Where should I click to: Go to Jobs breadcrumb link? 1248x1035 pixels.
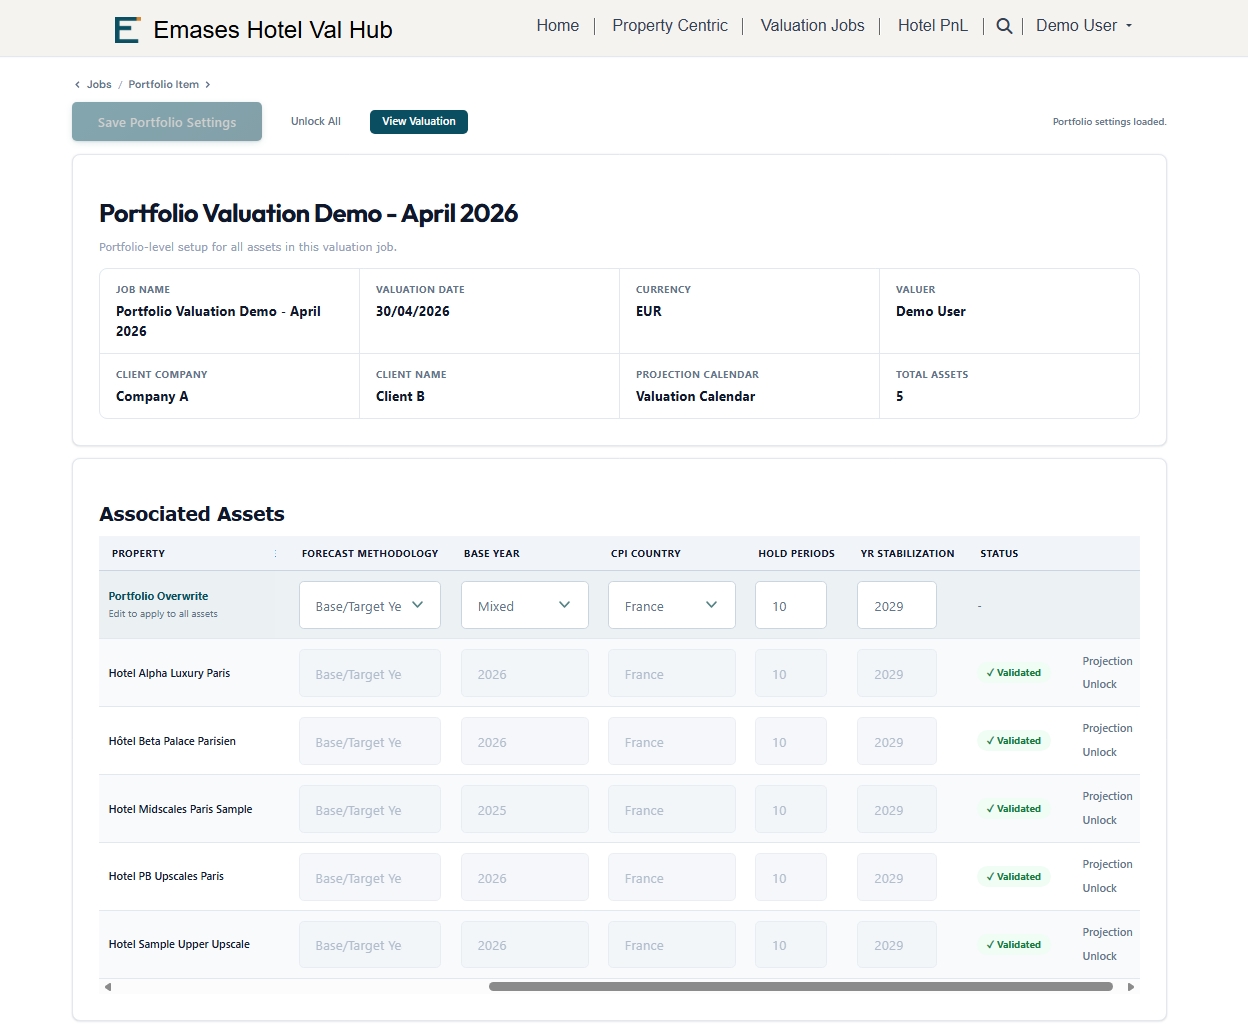99,85
